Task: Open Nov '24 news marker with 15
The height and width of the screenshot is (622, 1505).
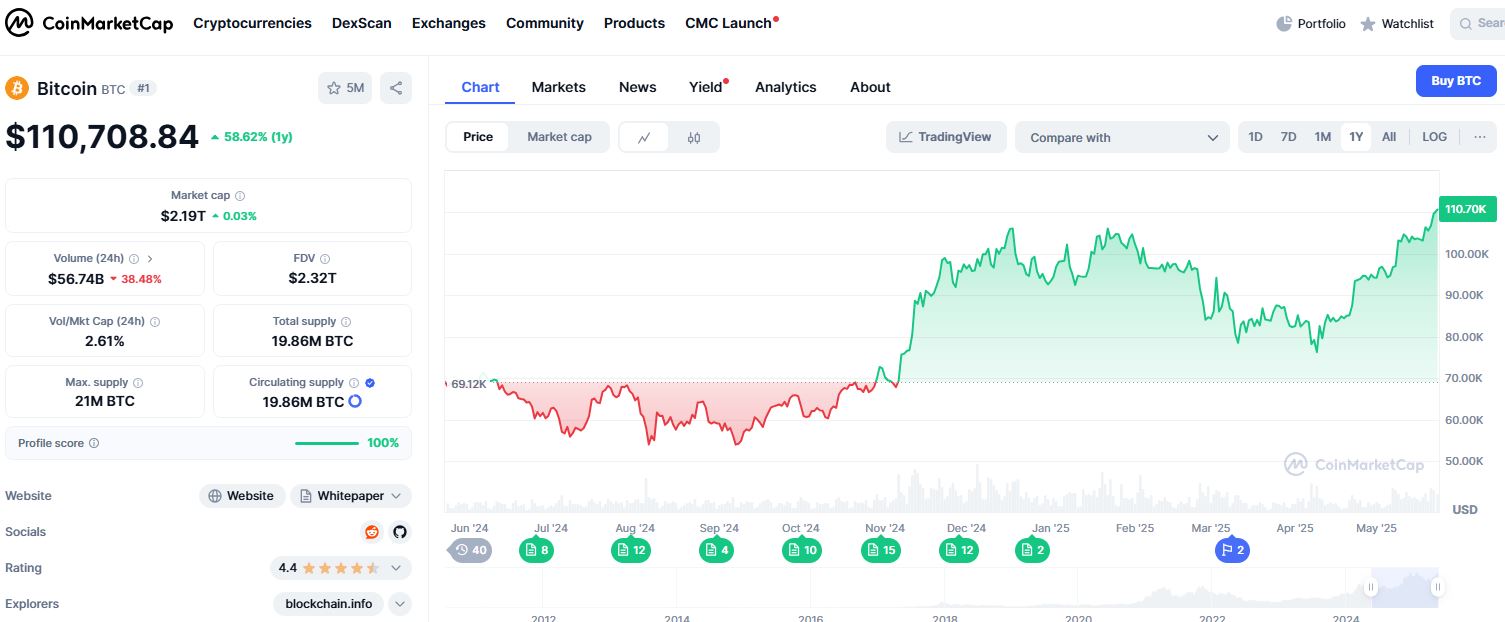Action: pyautogui.click(x=883, y=550)
